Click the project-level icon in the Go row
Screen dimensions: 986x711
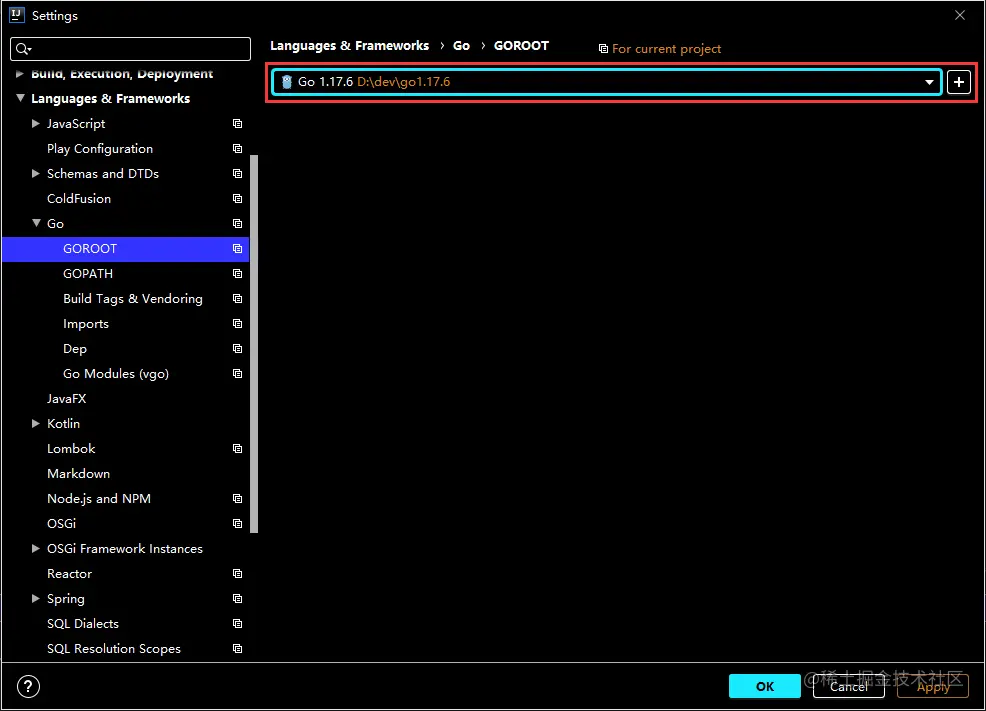click(237, 224)
